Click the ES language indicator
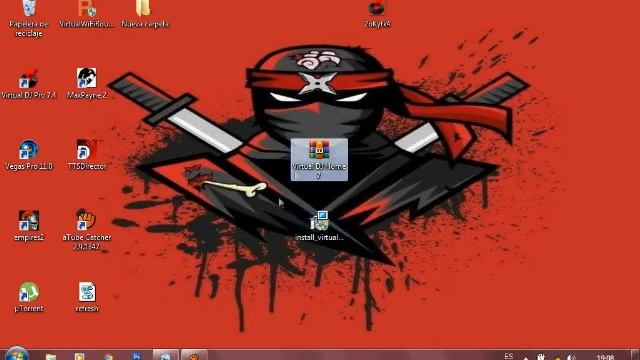Image resolution: width=640 pixels, height=360 pixels. 509,356
